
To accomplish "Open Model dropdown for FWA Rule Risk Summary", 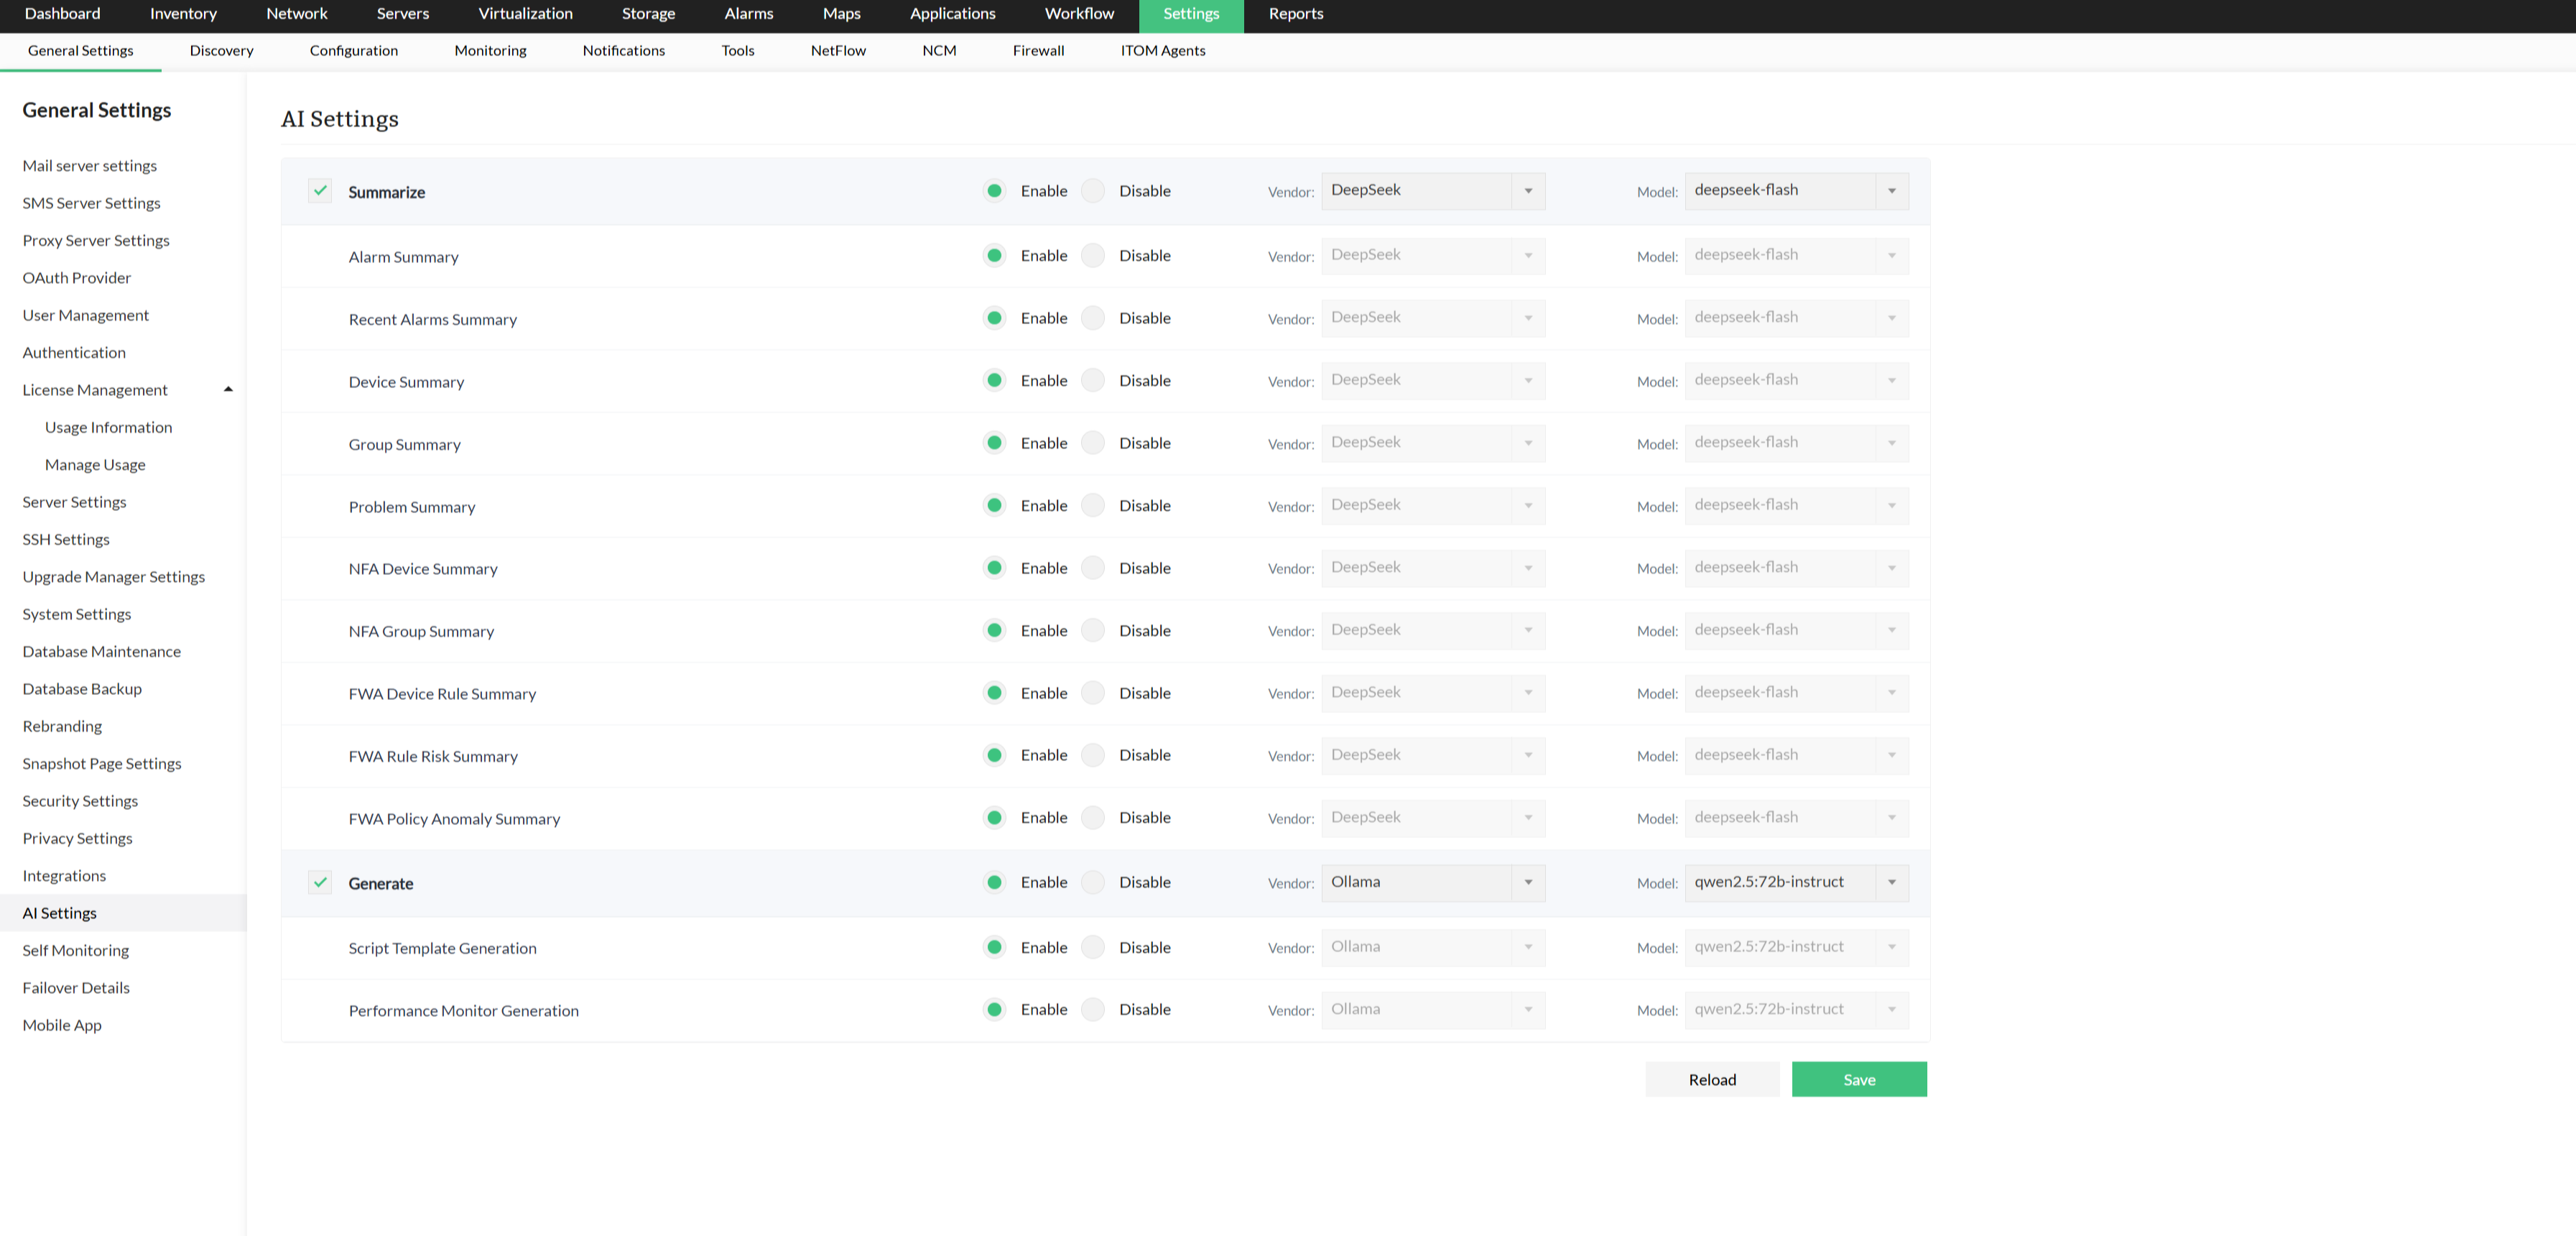I will click(x=1796, y=755).
